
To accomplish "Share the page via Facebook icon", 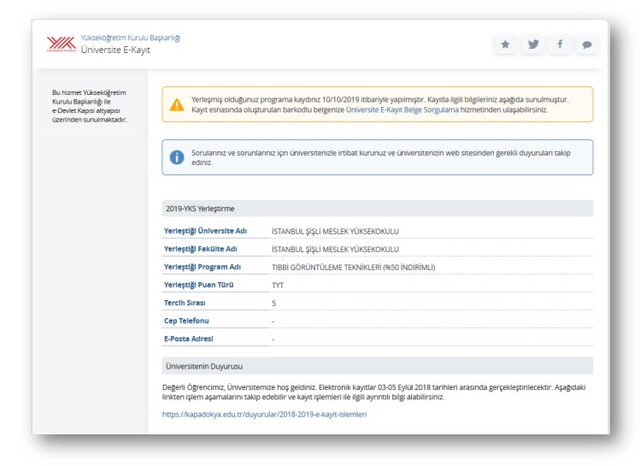I will (560, 44).
